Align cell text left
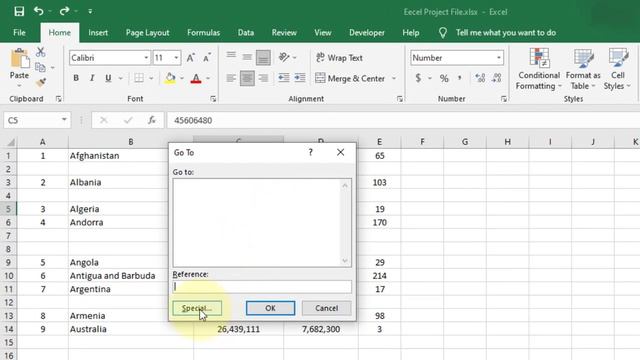The image size is (640, 360). pos(231,78)
